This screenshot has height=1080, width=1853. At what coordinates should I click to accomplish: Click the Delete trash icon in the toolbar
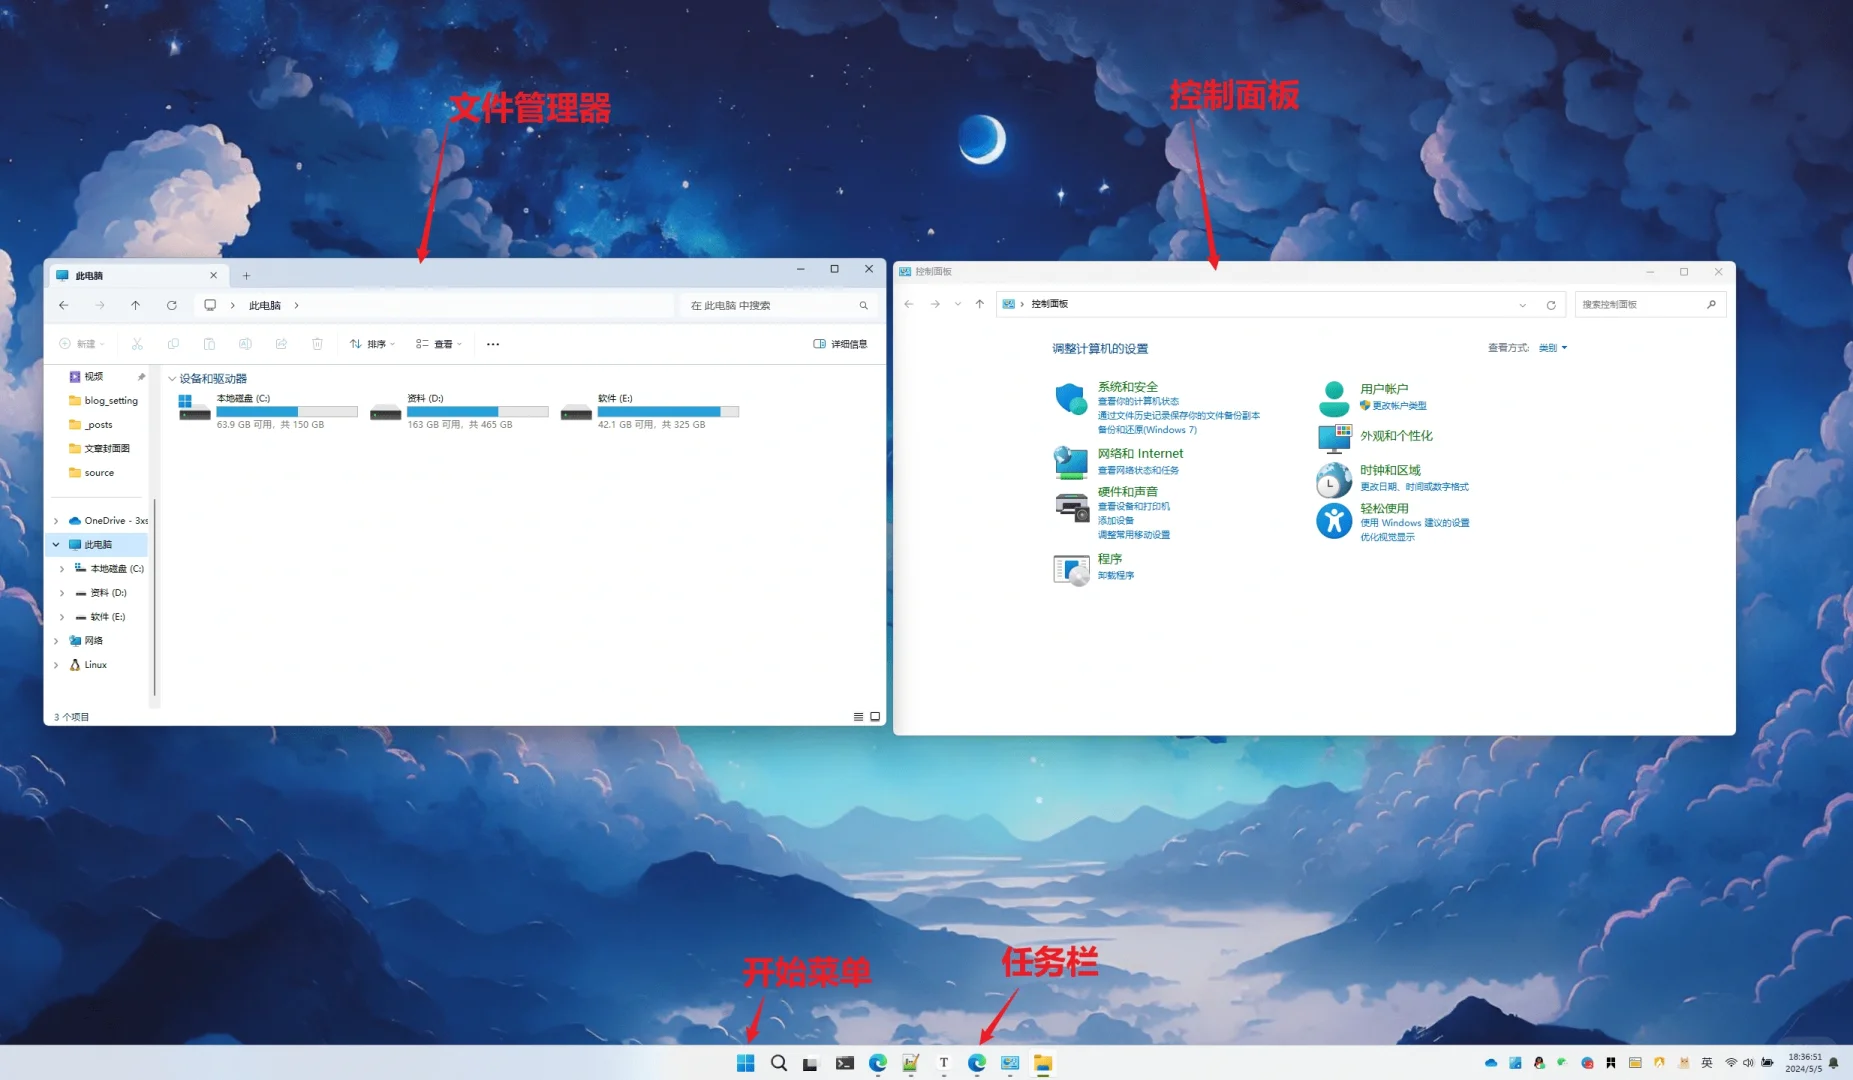point(317,344)
